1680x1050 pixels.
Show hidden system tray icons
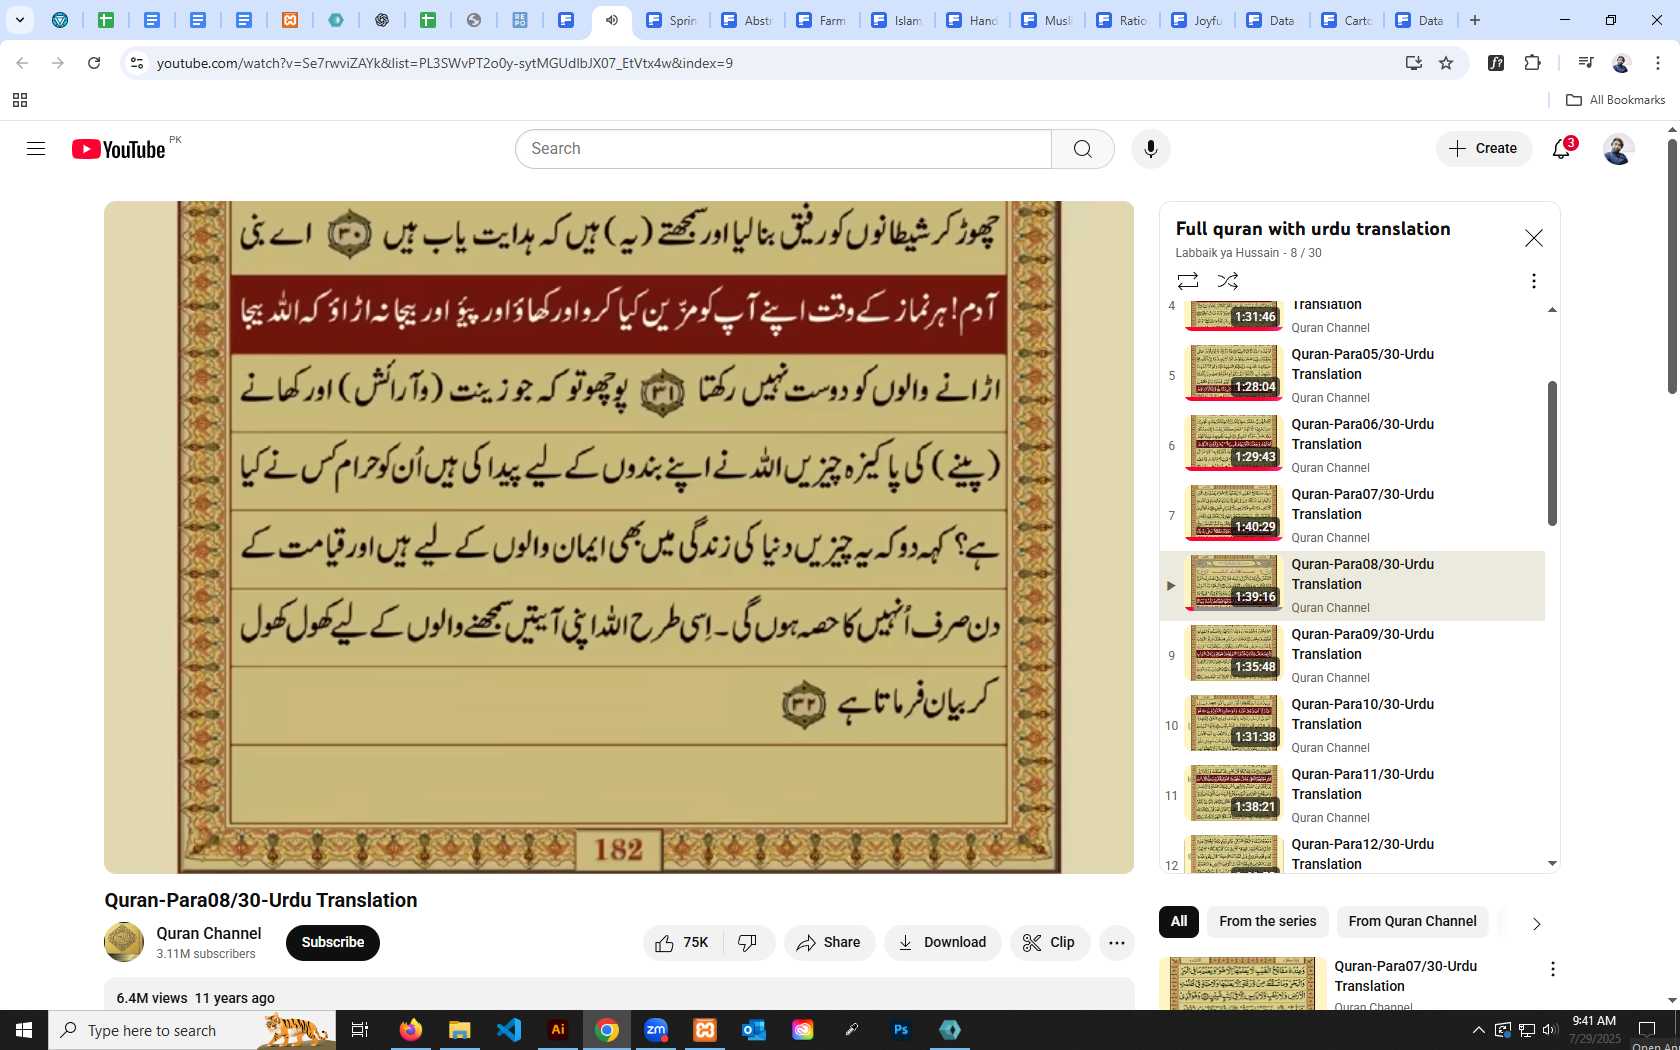pyautogui.click(x=1478, y=1030)
